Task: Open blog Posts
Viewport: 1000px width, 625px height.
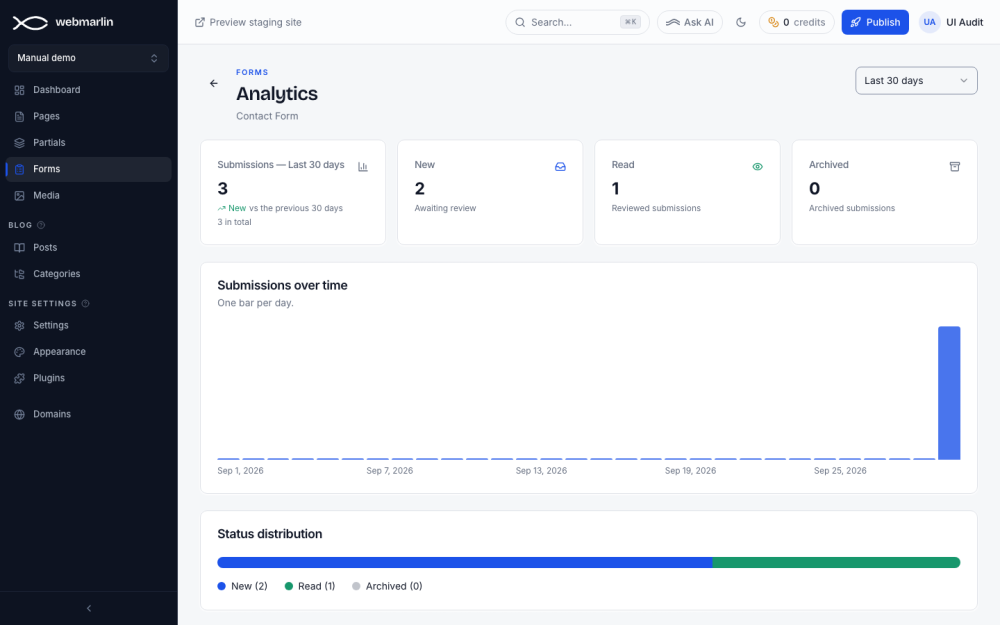Action: [x=89, y=247]
